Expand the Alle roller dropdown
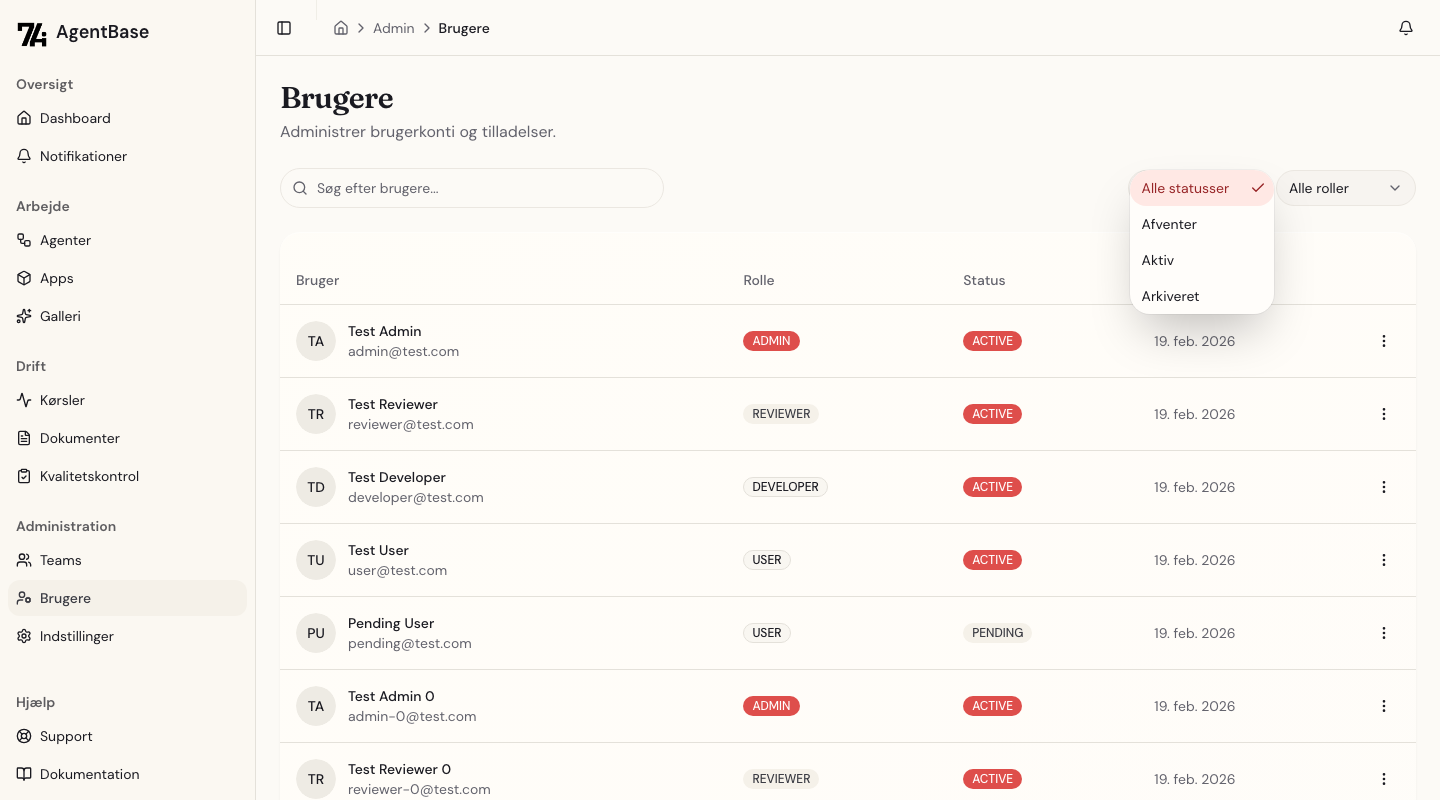The image size is (1440, 800). [1345, 188]
